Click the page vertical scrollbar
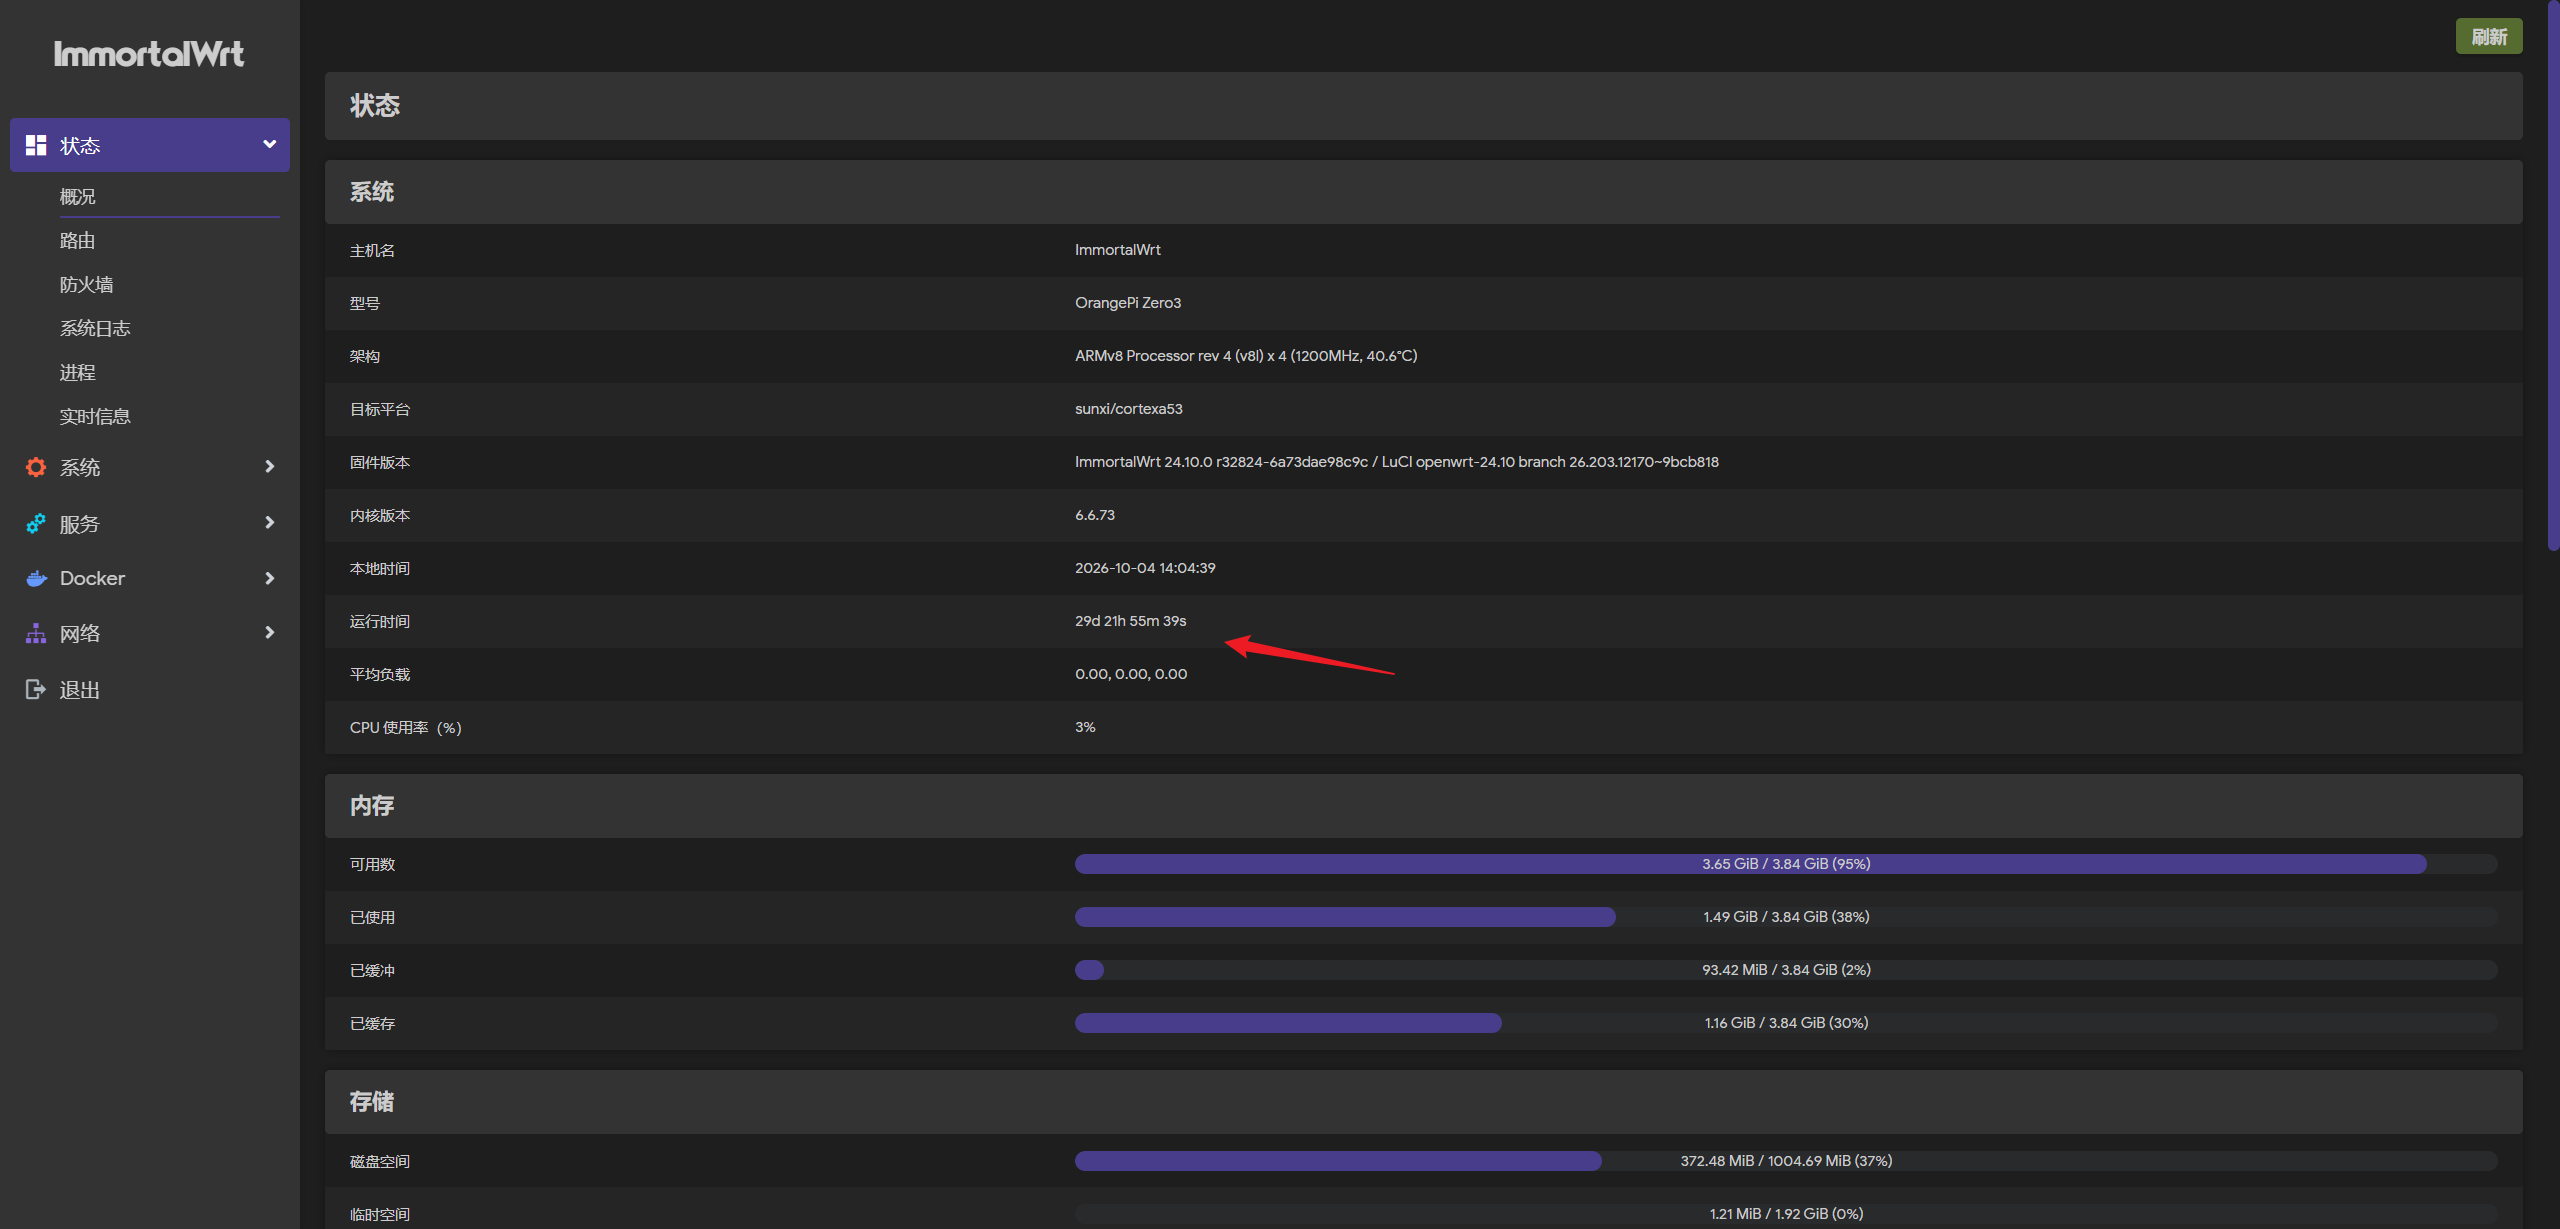The image size is (2560, 1229). tap(2553, 275)
